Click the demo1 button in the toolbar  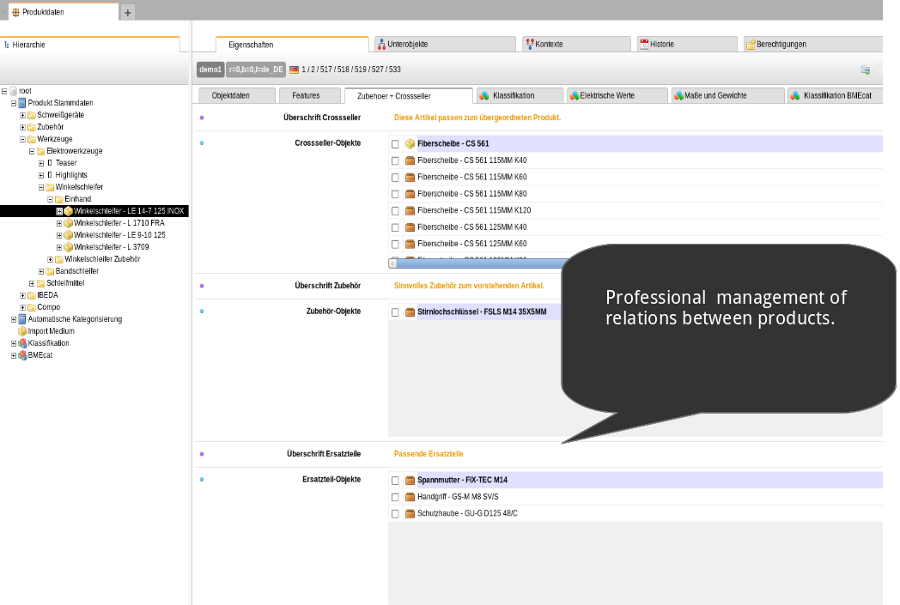(212, 69)
